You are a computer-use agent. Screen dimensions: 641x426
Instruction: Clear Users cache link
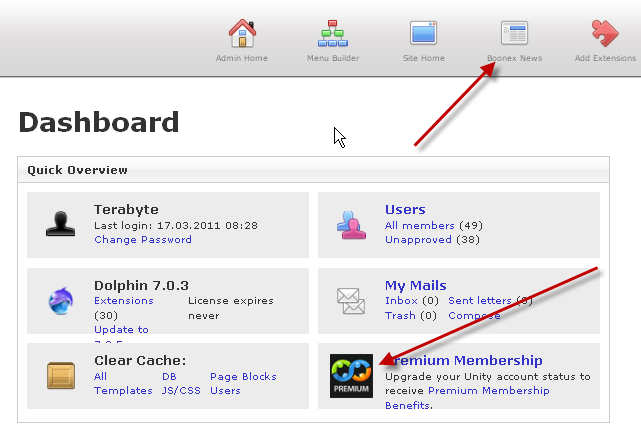[225, 390]
